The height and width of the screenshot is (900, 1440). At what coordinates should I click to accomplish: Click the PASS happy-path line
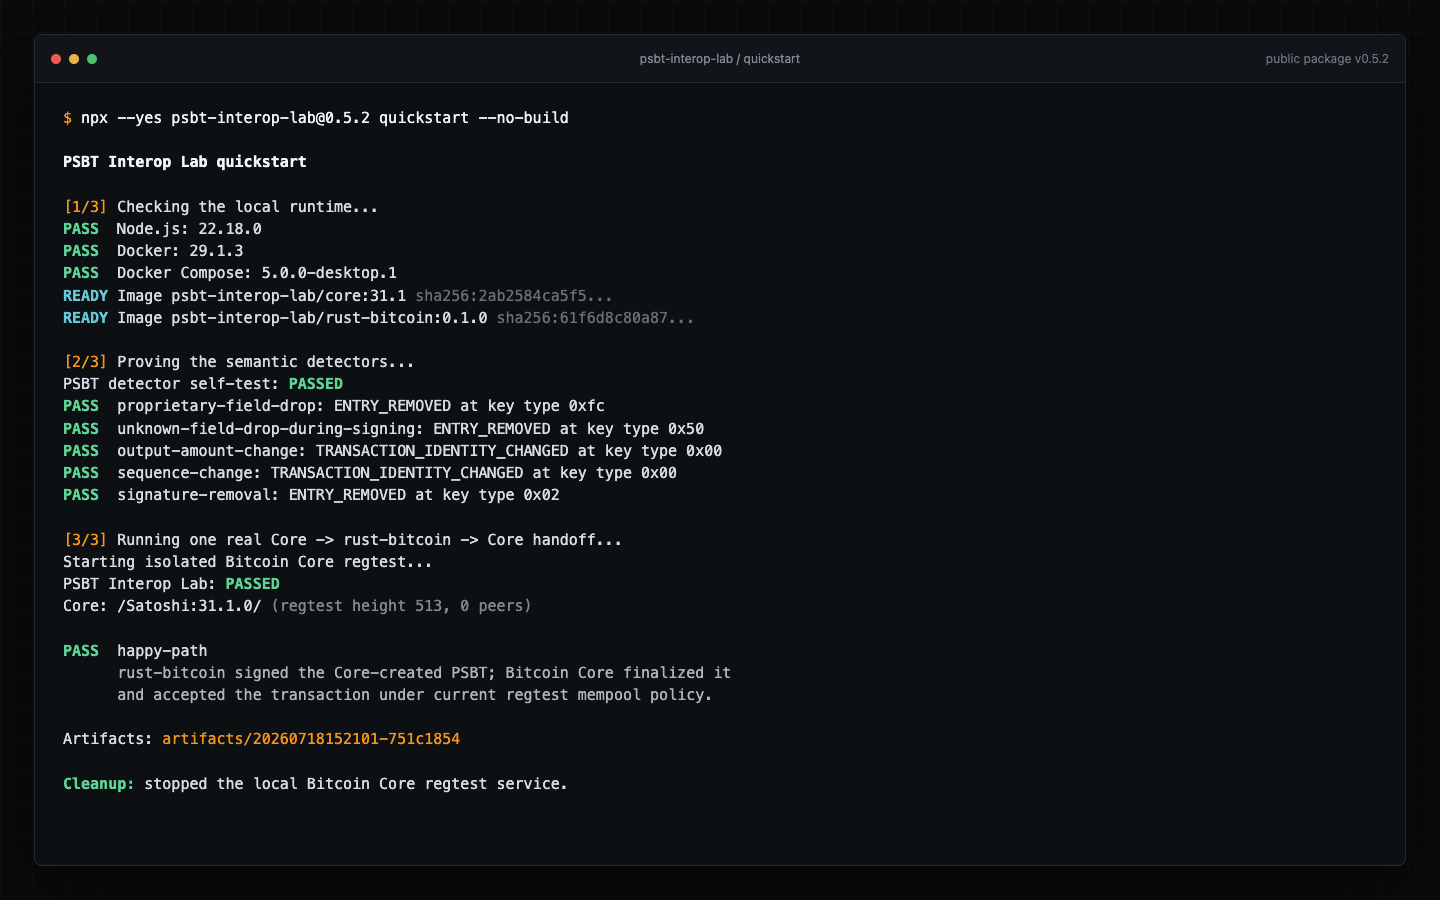[x=135, y=651]
